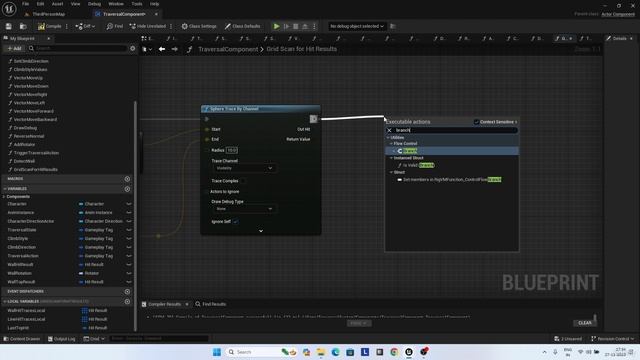Screen dimensions: 640x360
Task: Open the File menu
Action: click(x=25, y=4)
